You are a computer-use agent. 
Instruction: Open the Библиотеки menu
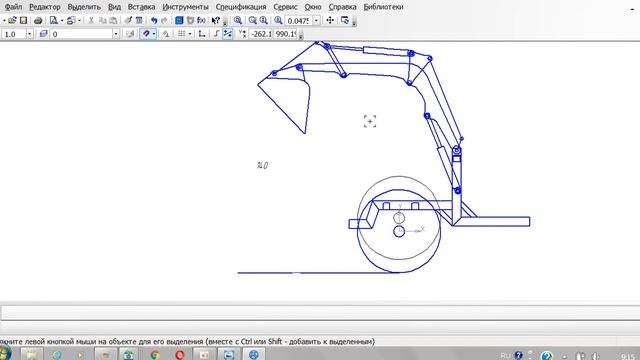(x=383, y=7)
